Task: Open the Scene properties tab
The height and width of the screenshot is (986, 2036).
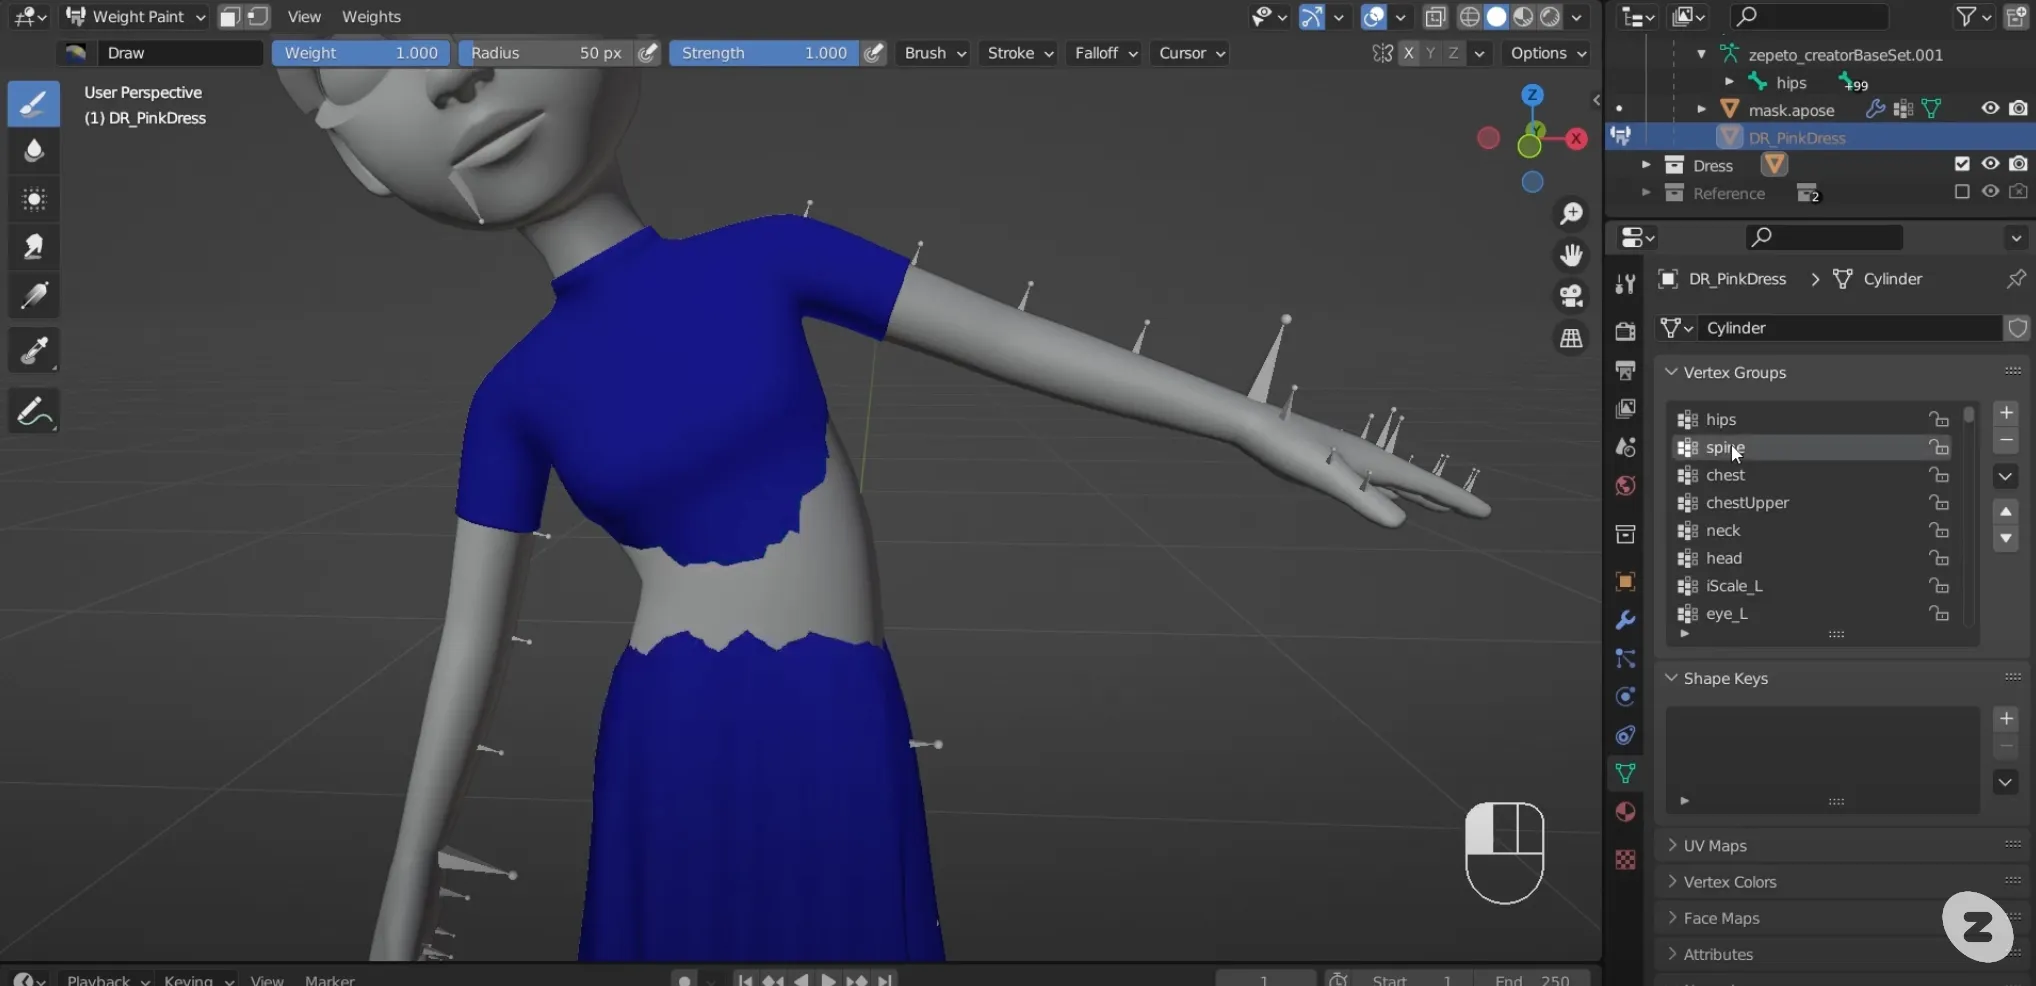Action: (1625, 447)
